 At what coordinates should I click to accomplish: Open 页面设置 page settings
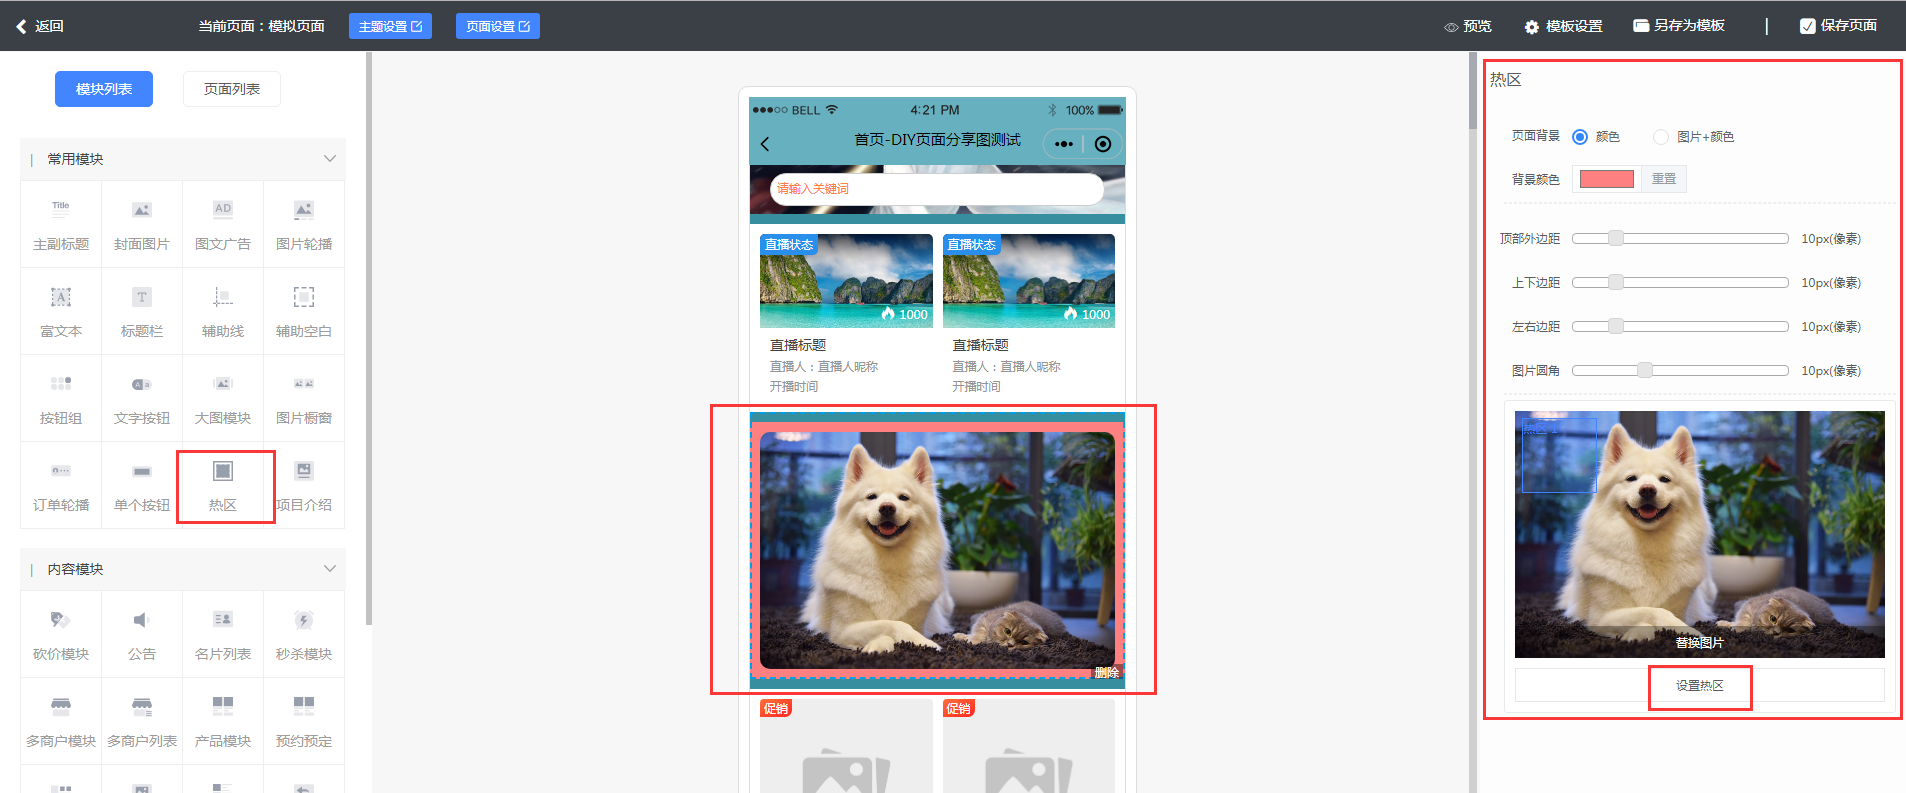[498, 26]
